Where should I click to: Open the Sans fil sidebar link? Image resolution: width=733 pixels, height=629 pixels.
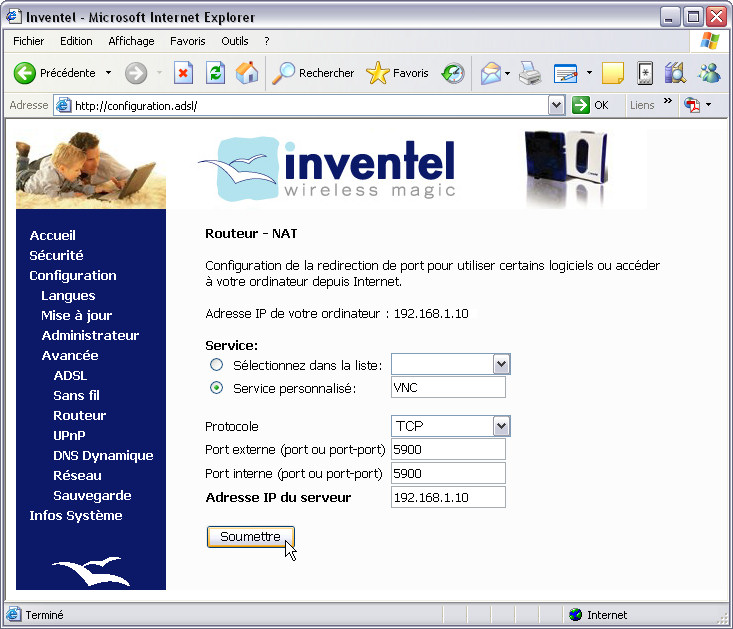pos(76,396)
